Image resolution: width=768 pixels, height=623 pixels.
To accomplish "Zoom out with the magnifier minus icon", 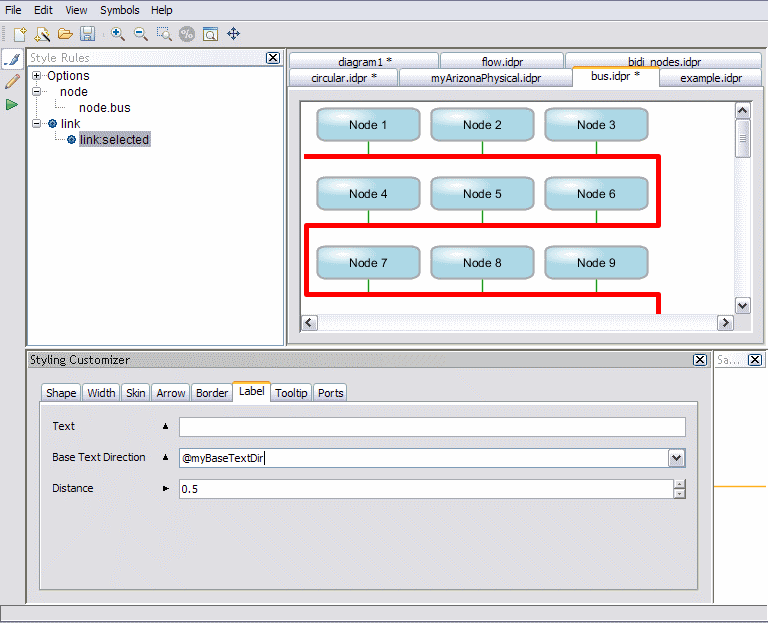I will coord(141,34).
